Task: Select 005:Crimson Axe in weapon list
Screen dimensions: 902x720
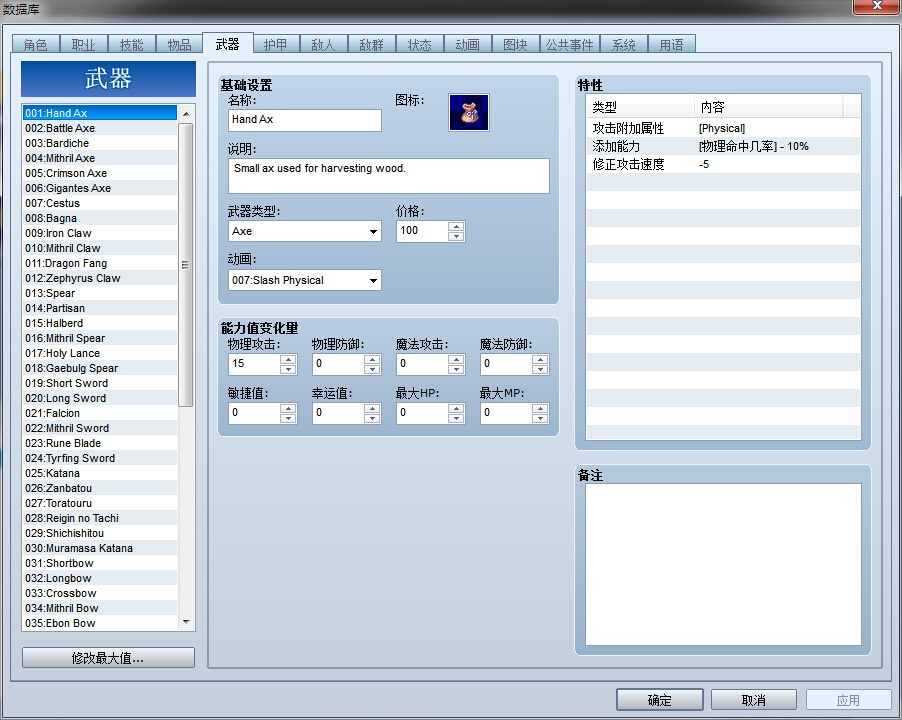Action: (100, 173)
